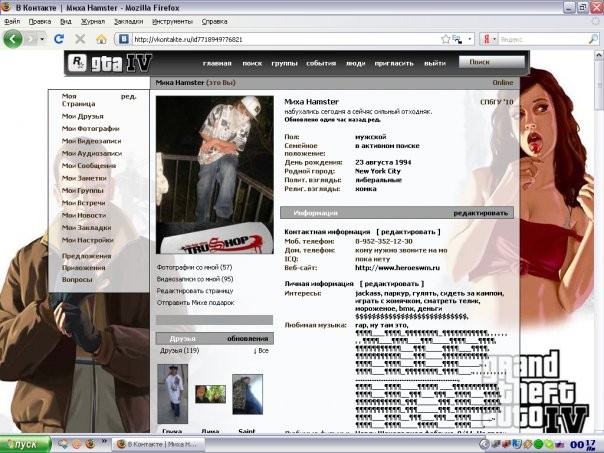Viewport: 604px width, 453px height.
Task: Open Мои Настройки in sidebar
Action: [88, 240]
